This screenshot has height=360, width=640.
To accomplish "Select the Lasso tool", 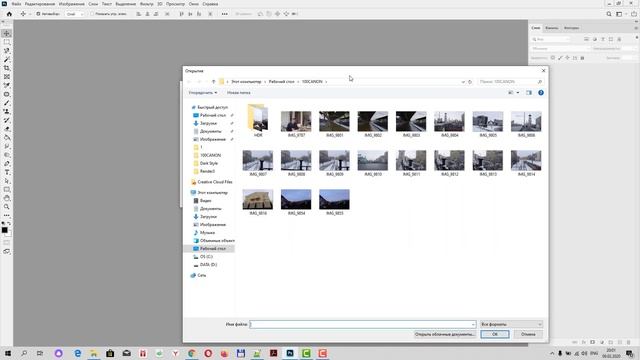I will pyautogui.click(x=7, y=51).
